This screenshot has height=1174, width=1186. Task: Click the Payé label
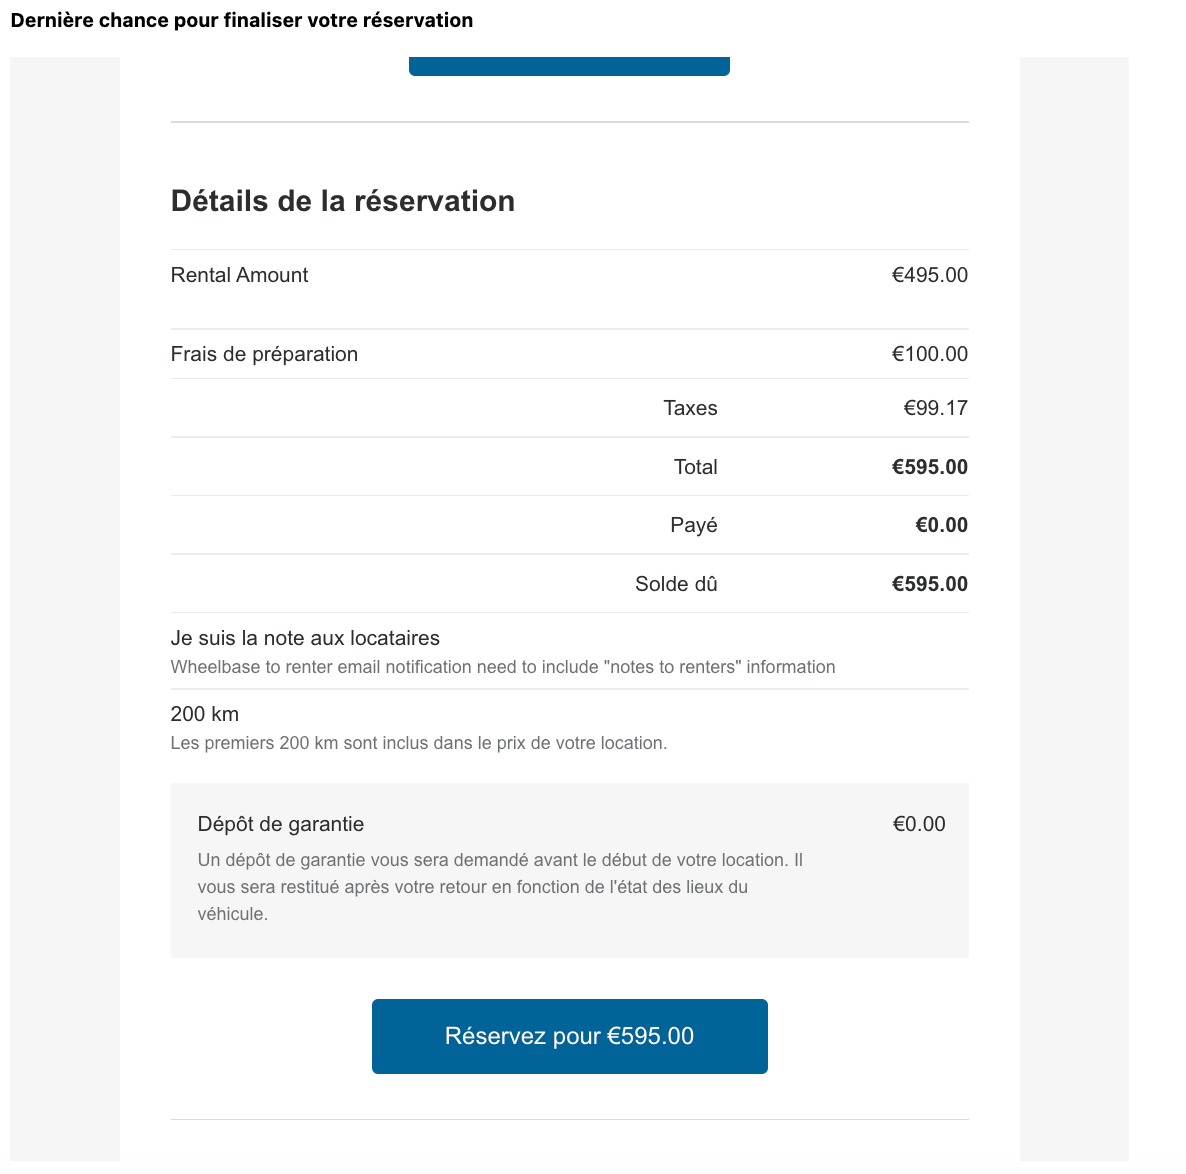(x=694, y=525)
